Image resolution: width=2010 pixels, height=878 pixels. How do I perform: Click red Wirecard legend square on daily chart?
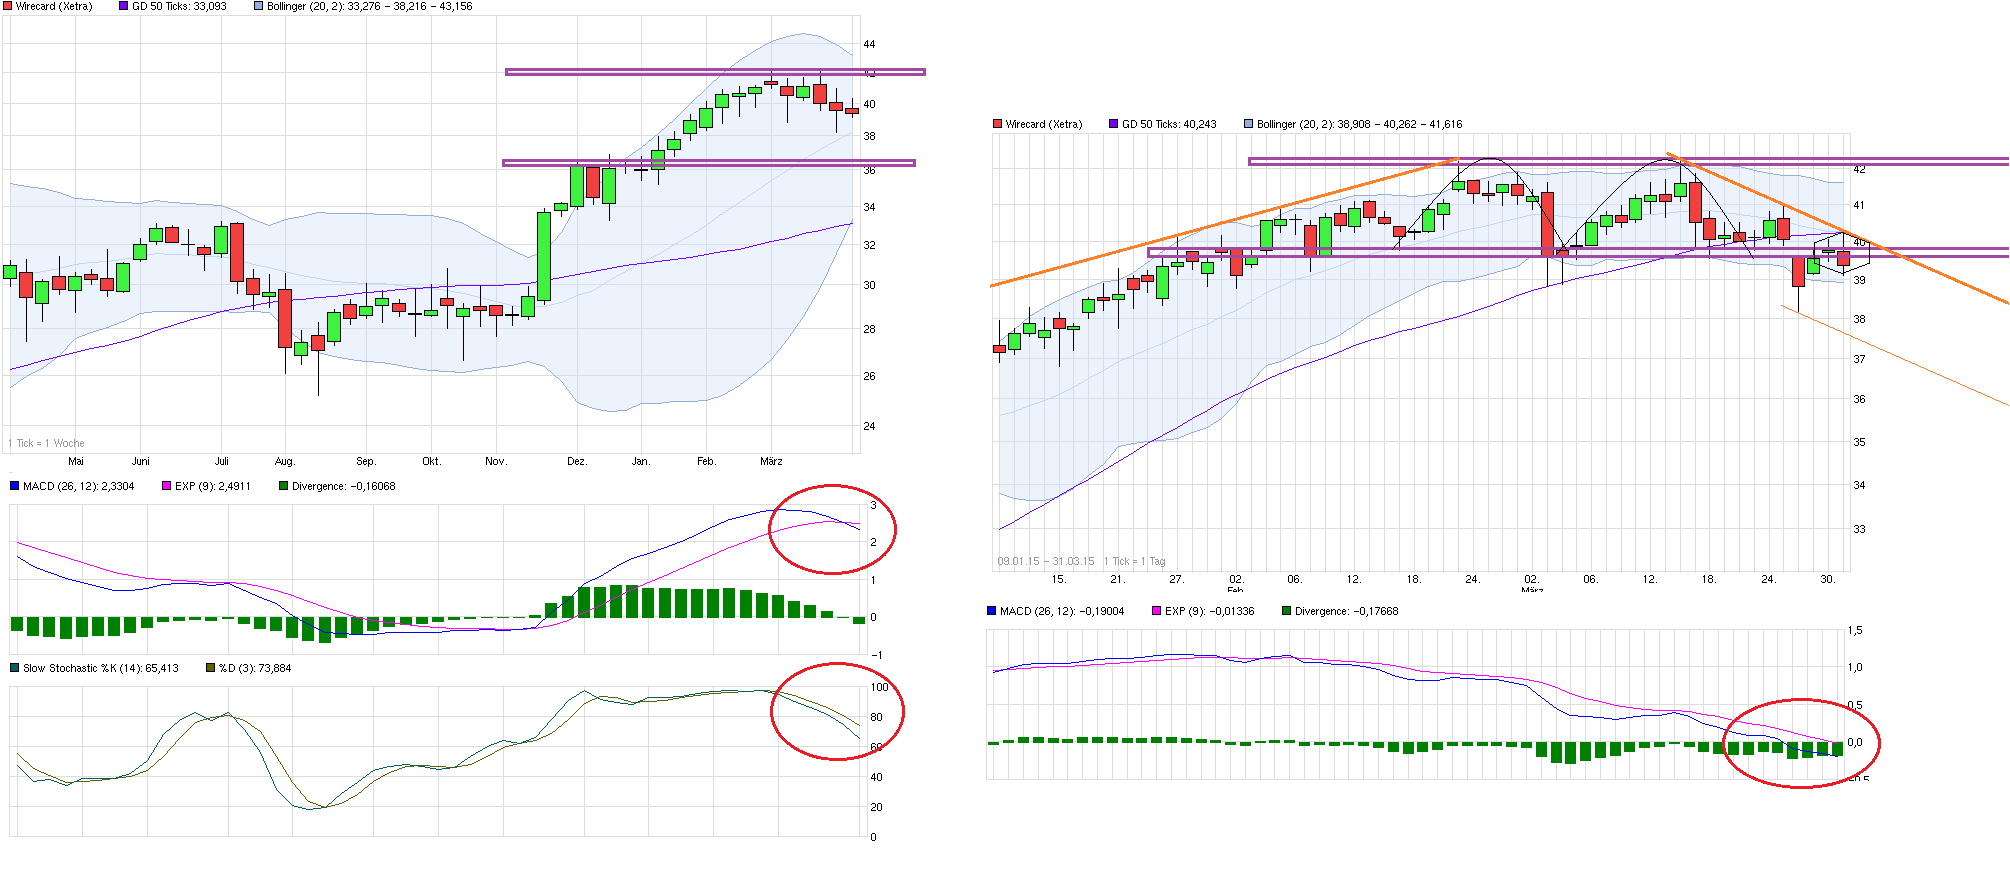997,124
